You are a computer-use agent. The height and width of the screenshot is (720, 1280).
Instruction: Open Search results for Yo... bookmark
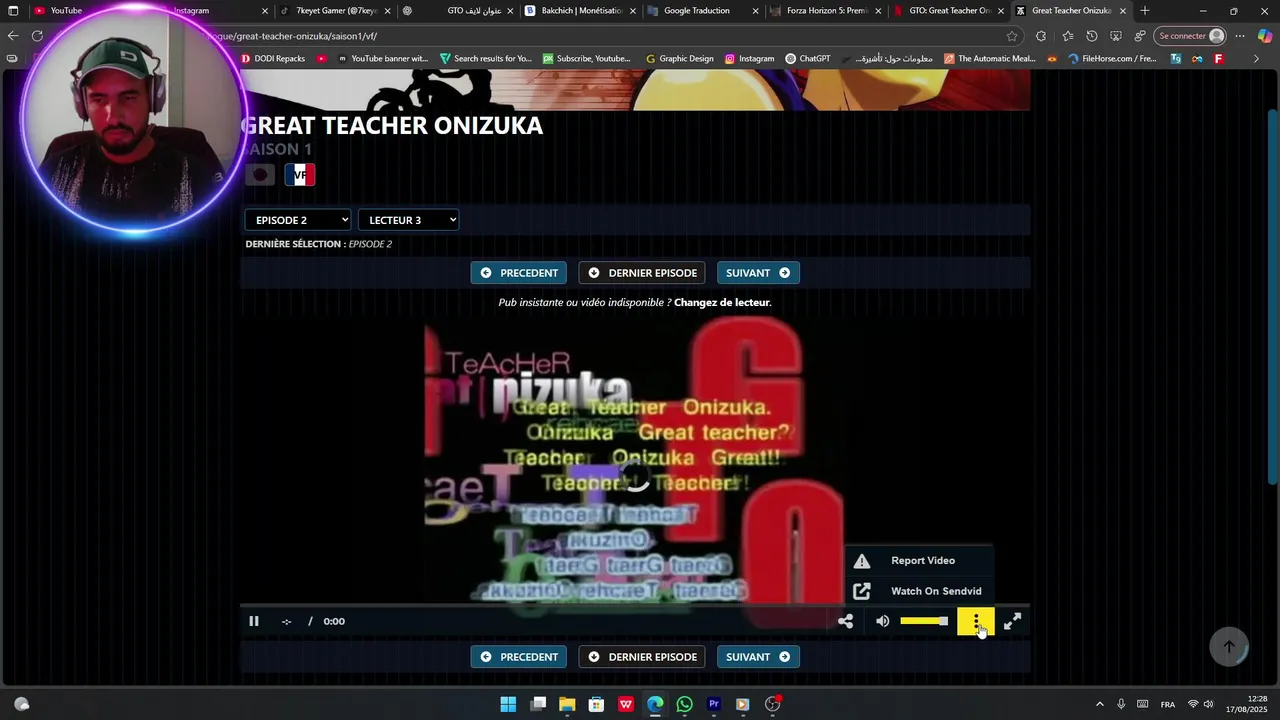pos(485,59)
